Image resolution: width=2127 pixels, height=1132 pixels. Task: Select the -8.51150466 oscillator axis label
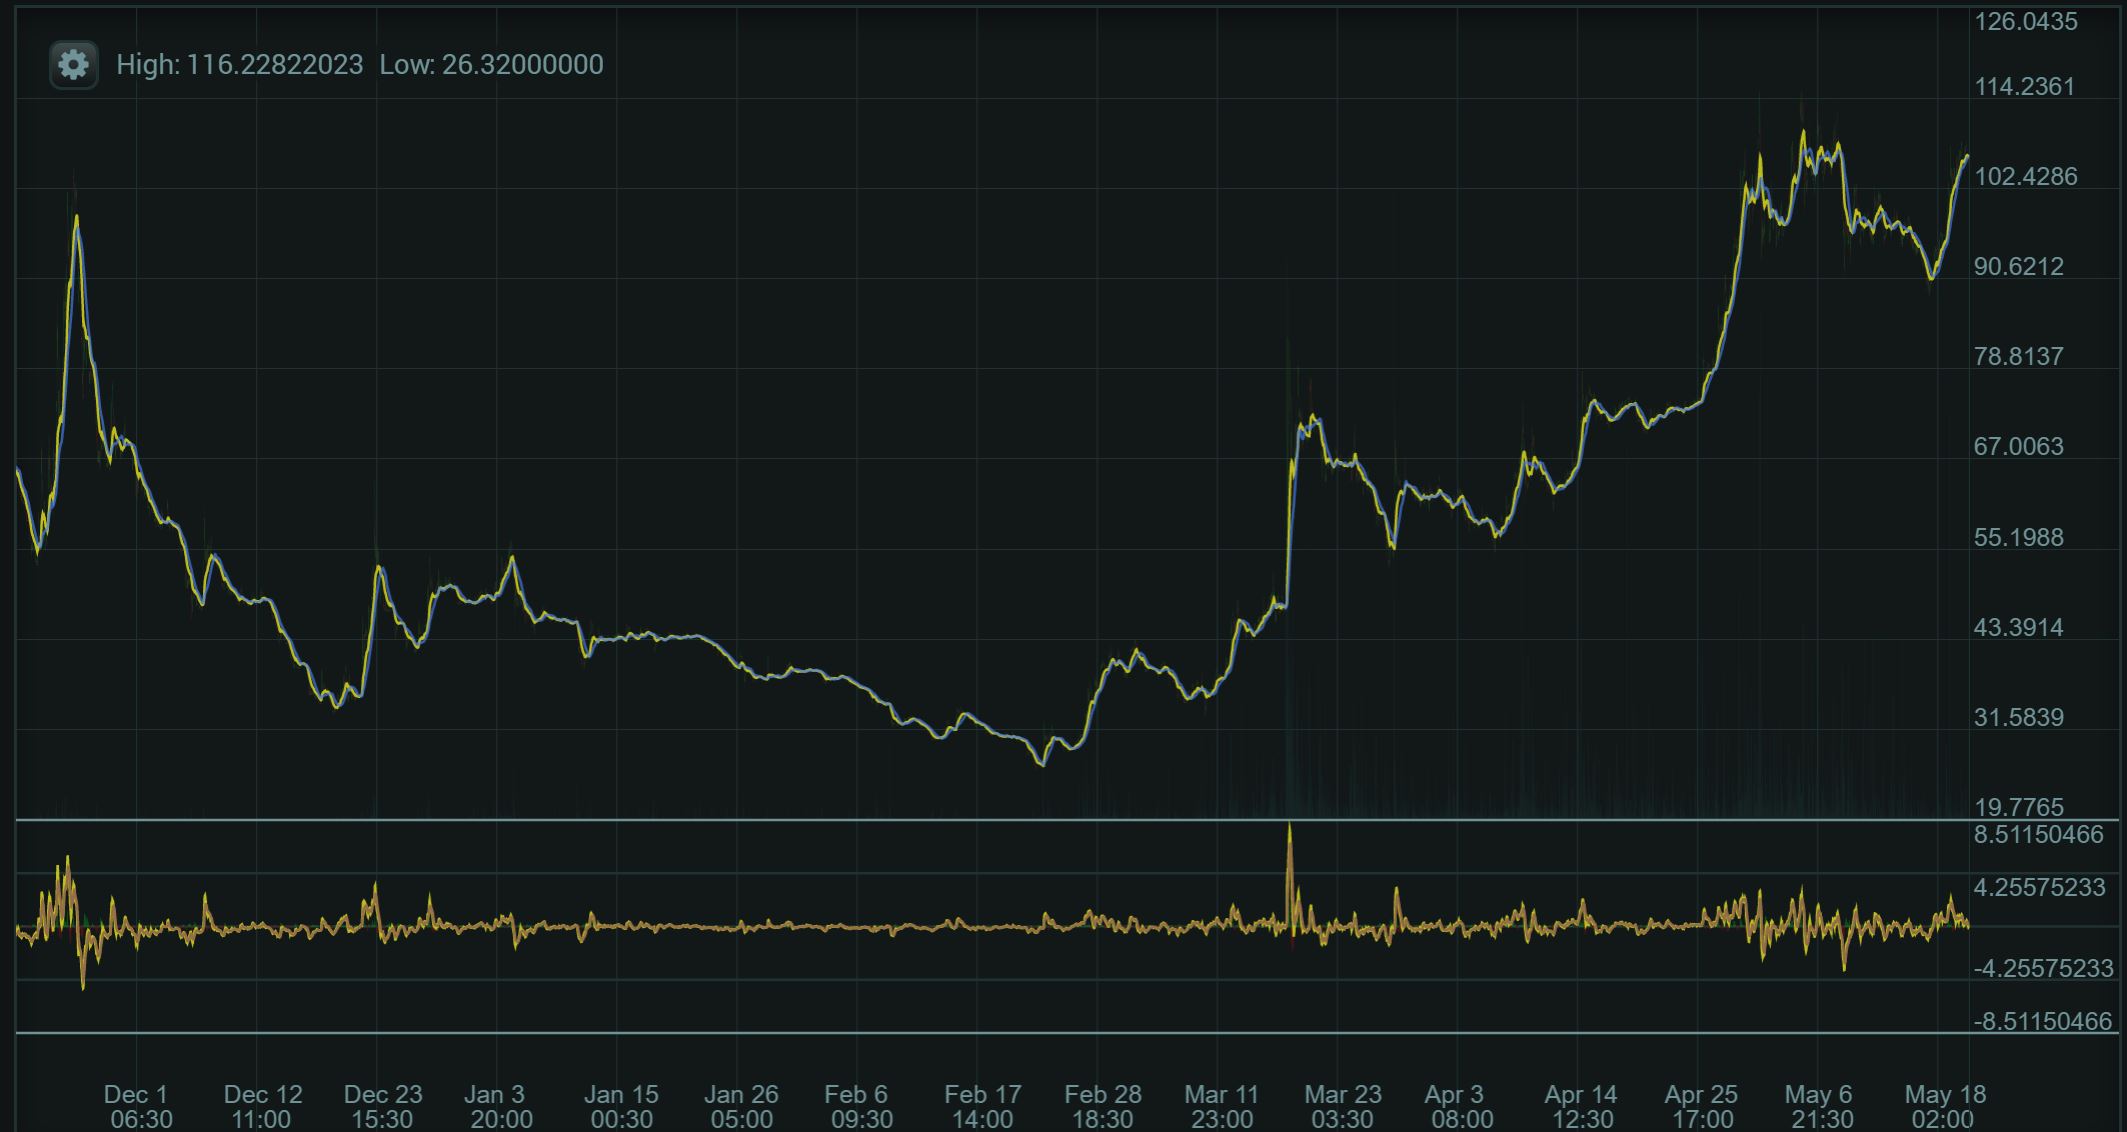(2042, 1022)
